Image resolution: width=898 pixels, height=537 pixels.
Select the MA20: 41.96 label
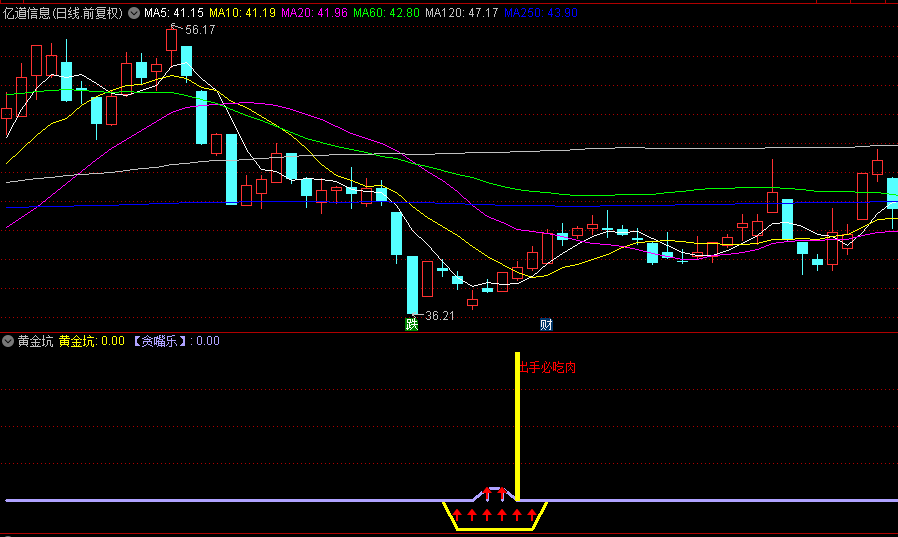click(x=314, y=13)
